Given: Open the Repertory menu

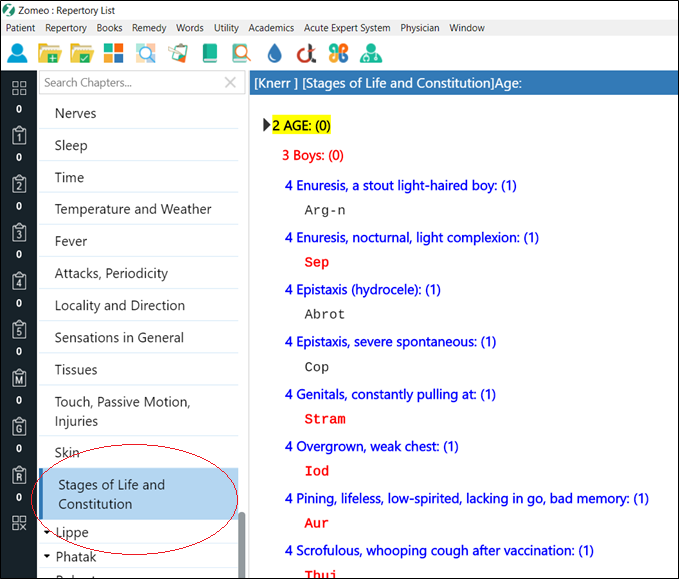Looking at the screenshot, I should point(66,28).
